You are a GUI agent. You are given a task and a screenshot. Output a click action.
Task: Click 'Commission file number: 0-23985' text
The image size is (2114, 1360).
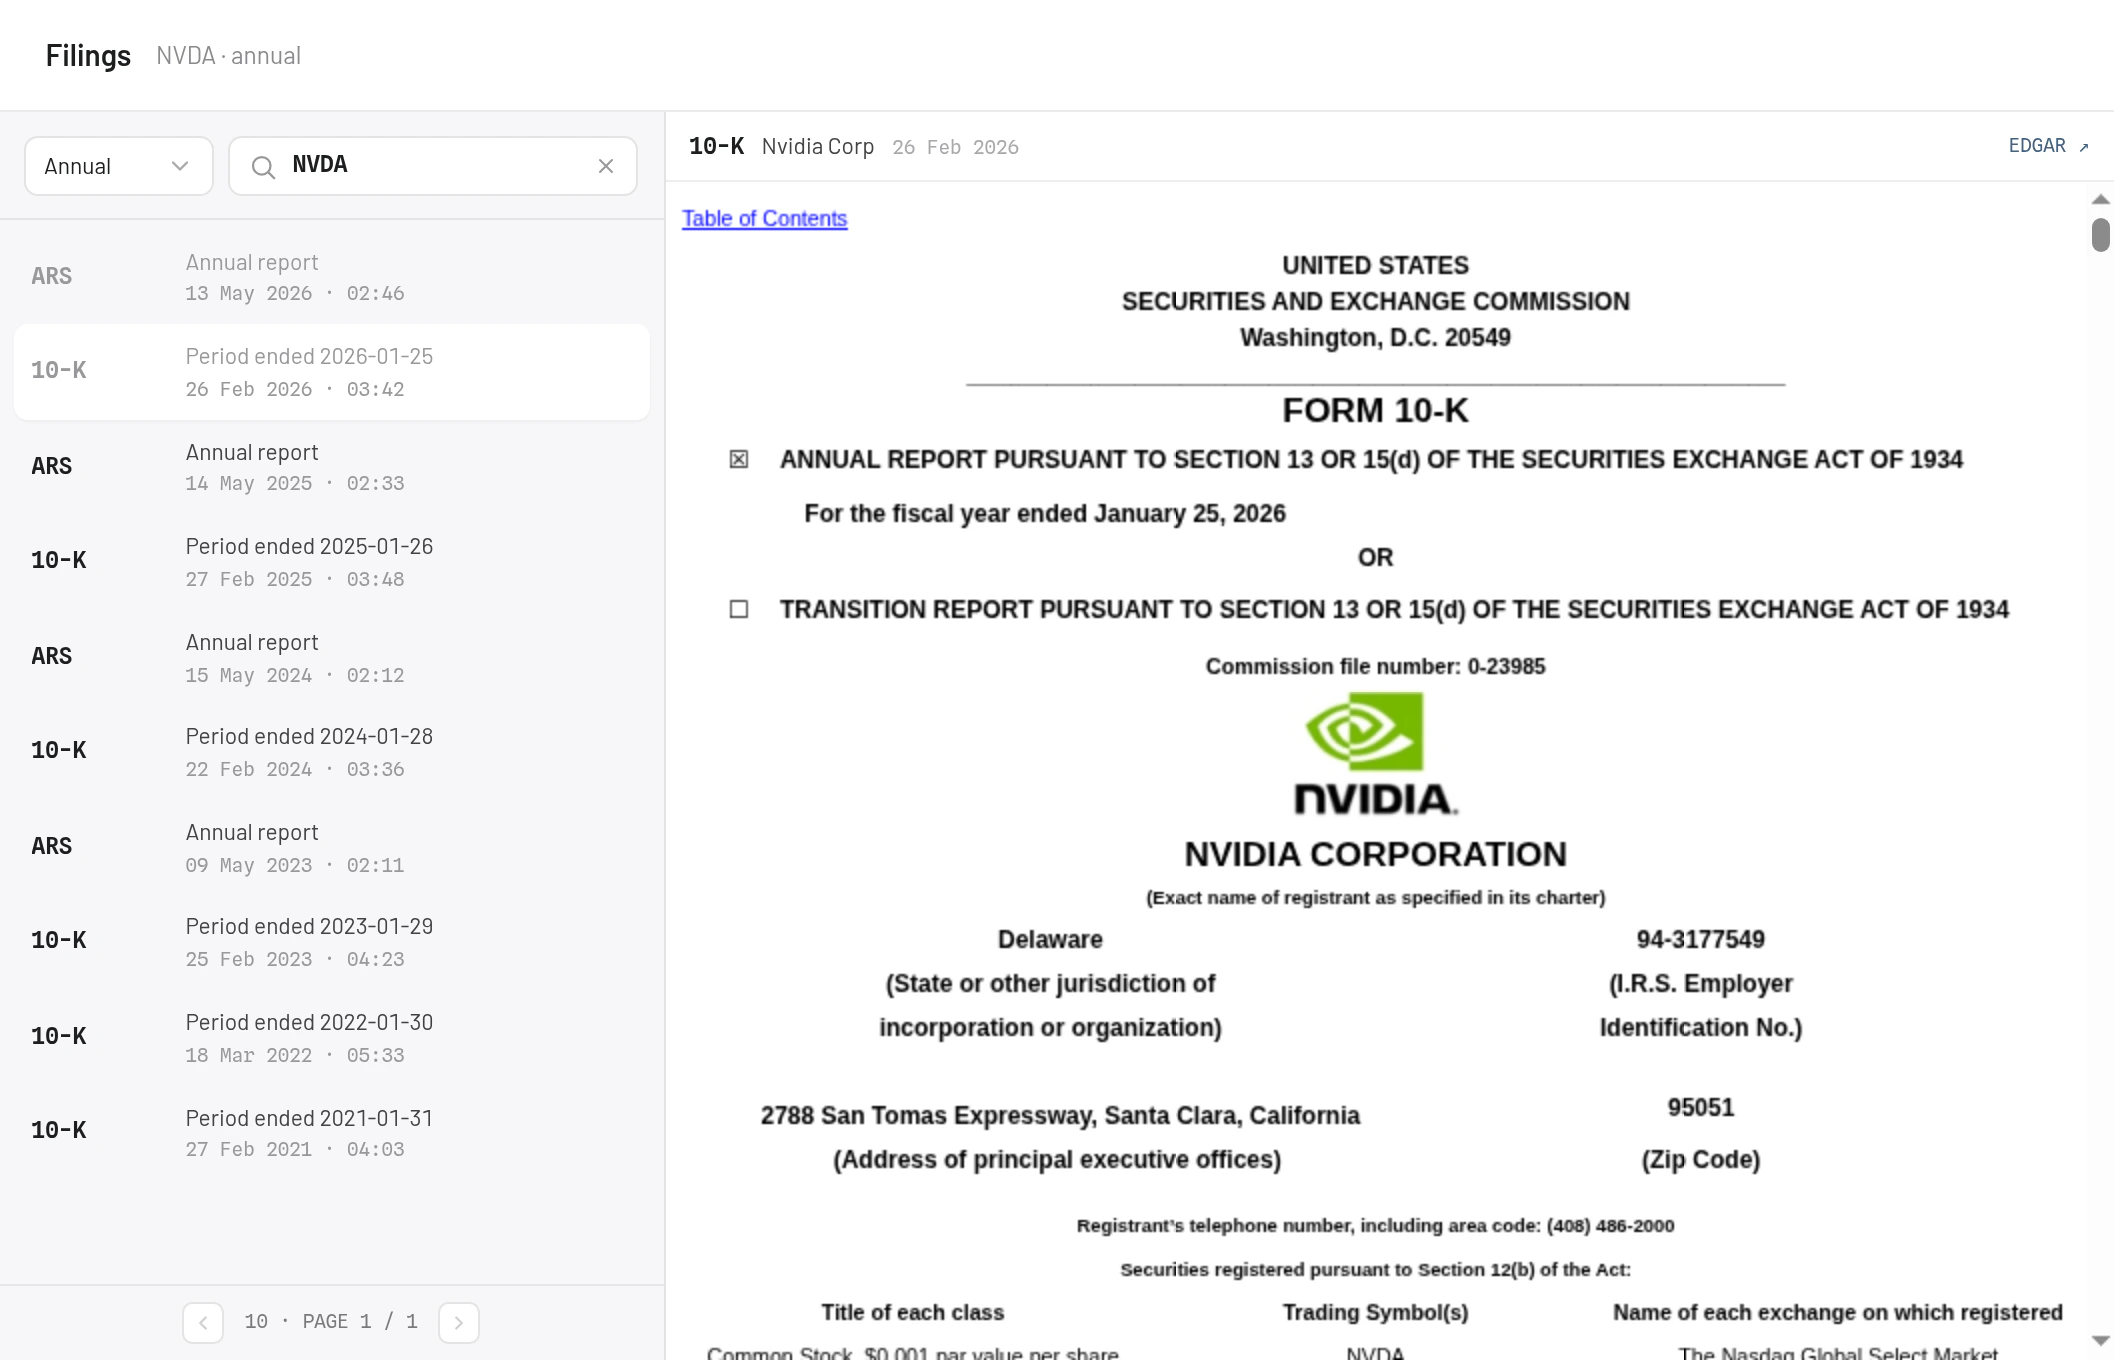click(x=1375, y=666)
